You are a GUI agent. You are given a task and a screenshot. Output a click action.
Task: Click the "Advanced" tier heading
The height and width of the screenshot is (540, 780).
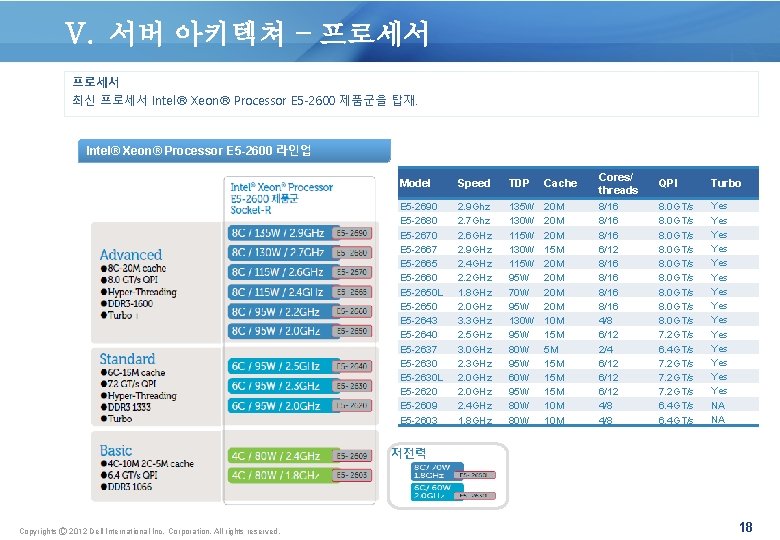click(x=130, y=255)
